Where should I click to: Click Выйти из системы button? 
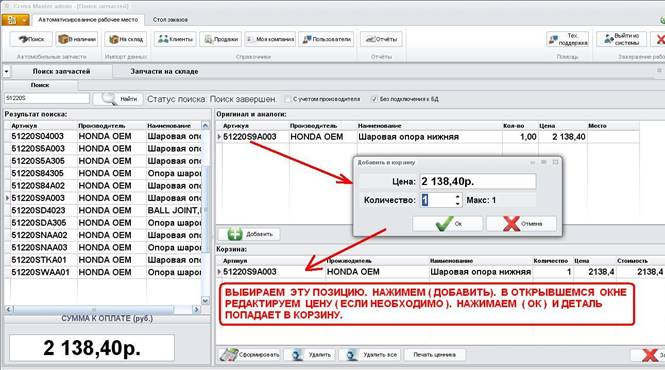[622, 39]
